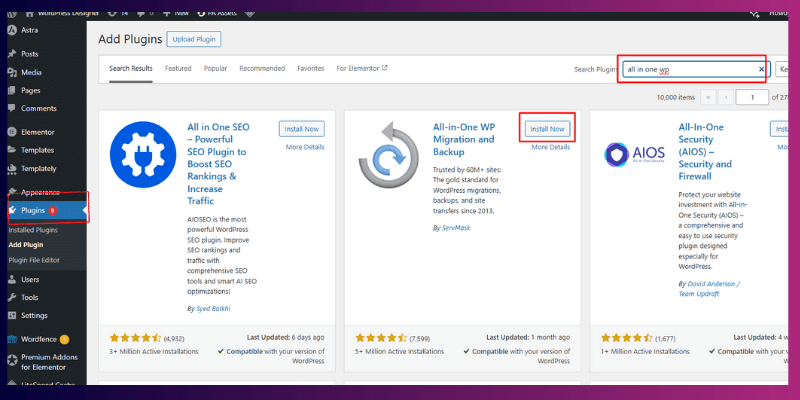The width and height of the screenshot is (800, 400).
Task: Click the Premium Addons star icon
Action: (12, 360)
